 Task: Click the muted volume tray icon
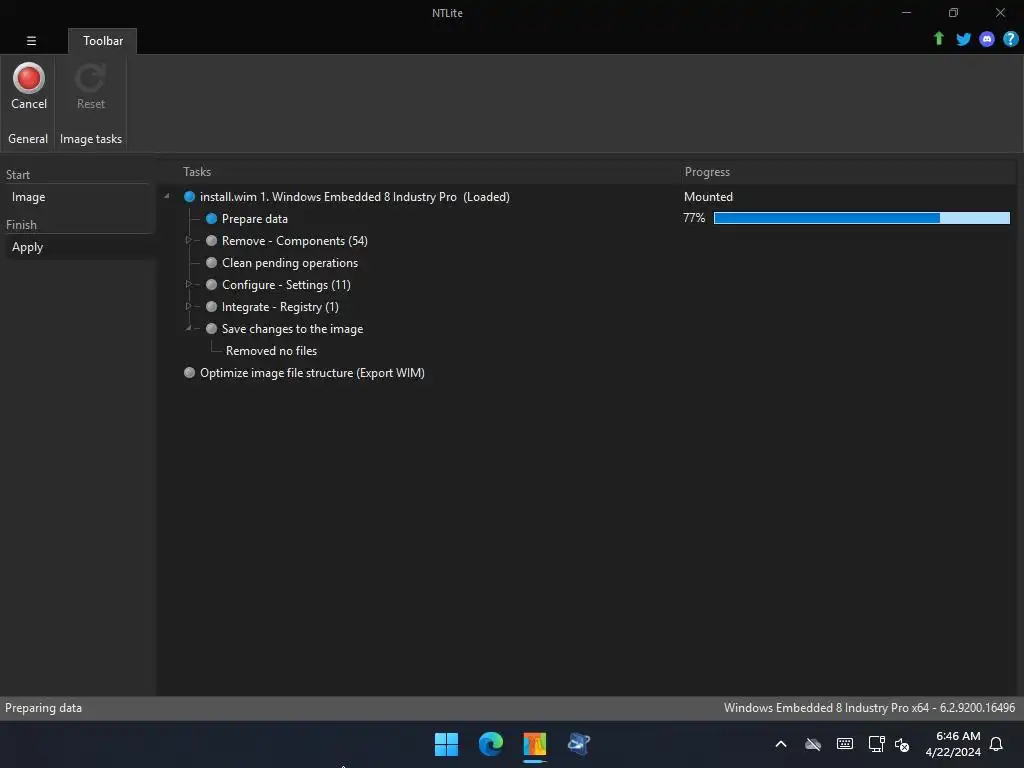tap(902, 744)
